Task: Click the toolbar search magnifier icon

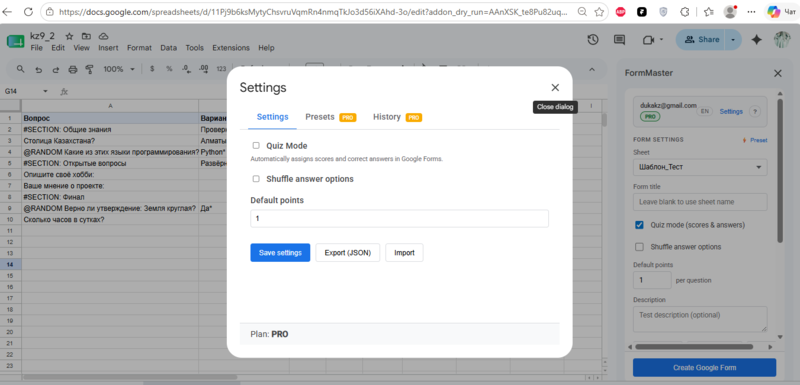Action: click(20, 69)
